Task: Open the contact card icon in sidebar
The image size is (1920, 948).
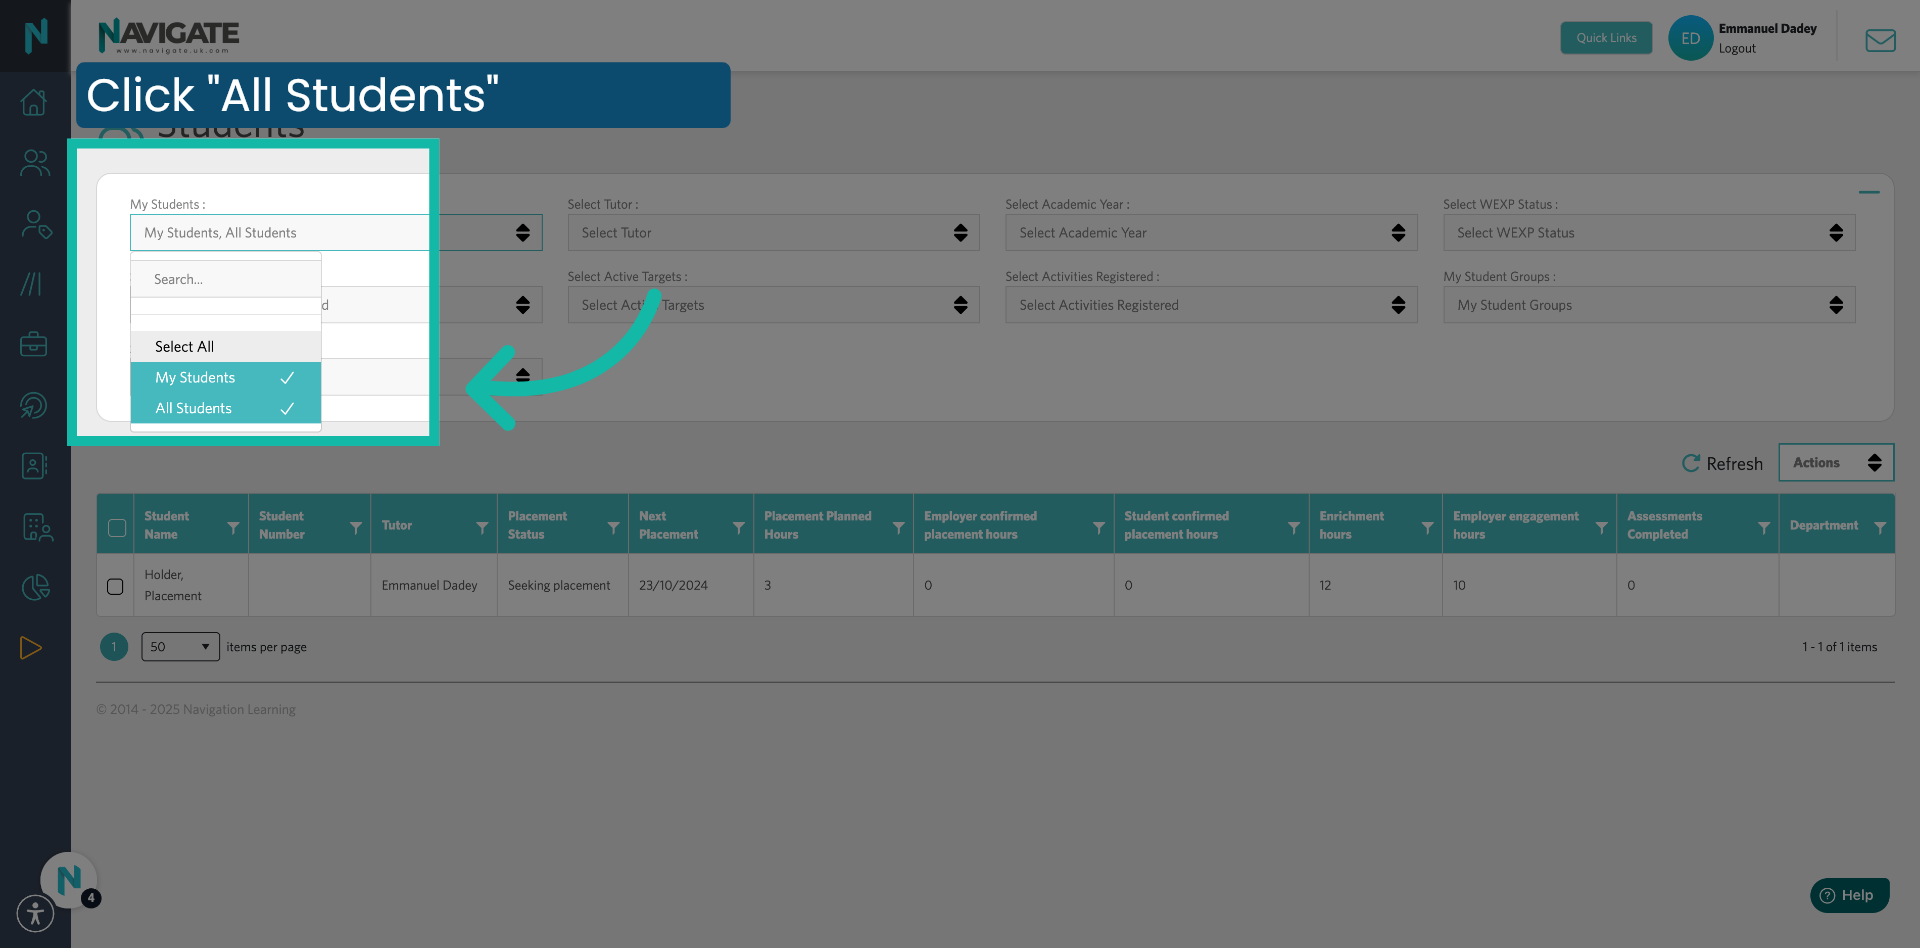Action: click(x=34, y=465)
